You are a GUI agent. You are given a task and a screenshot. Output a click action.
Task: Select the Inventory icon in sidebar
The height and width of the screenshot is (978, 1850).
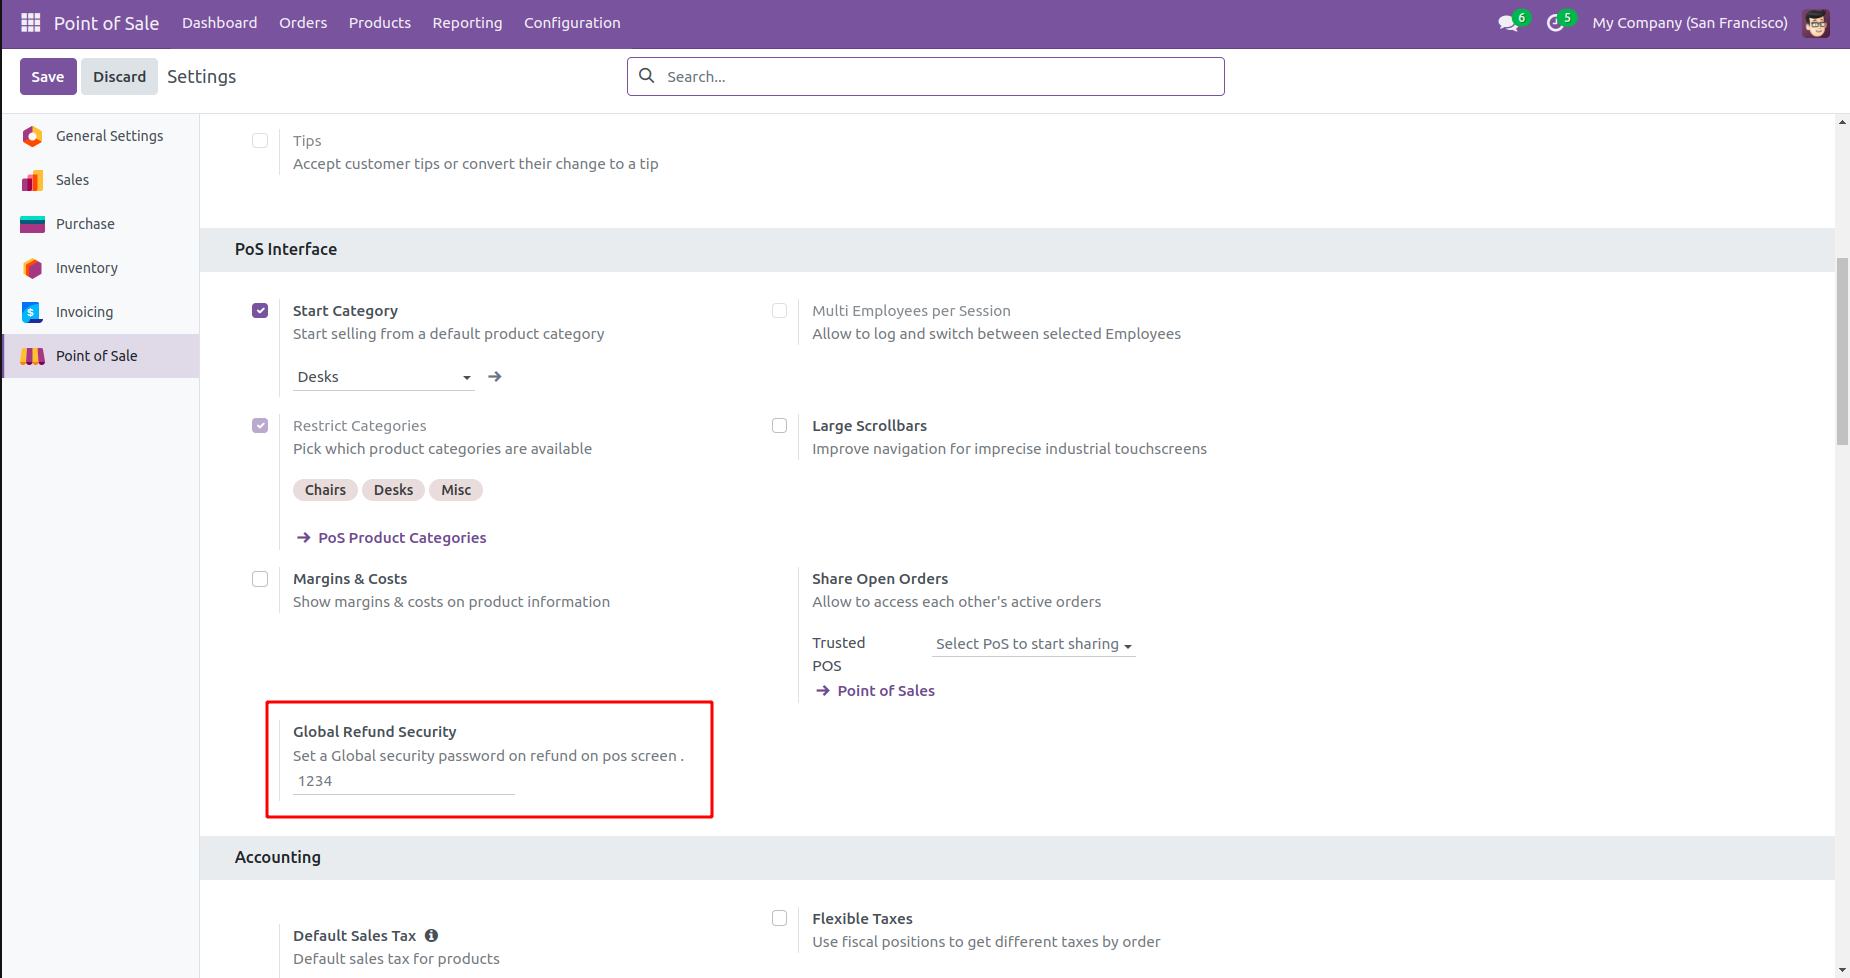33,268
